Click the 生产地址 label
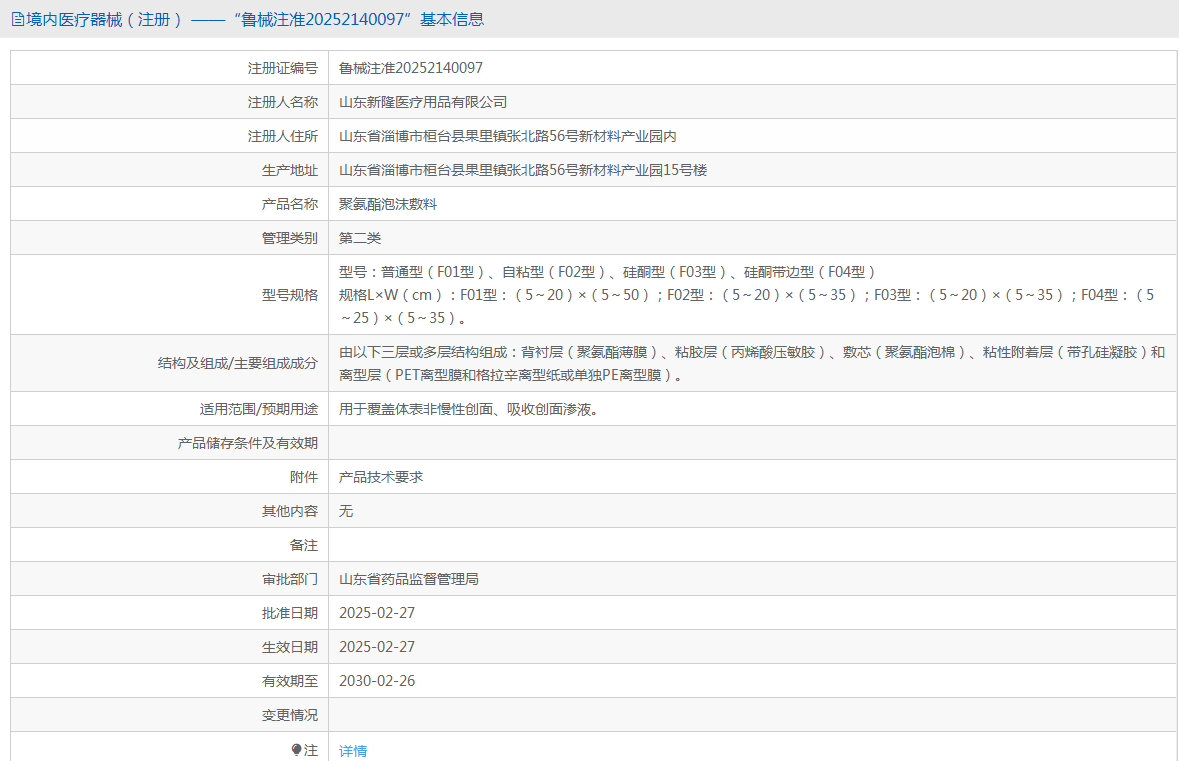 [289, 171]
